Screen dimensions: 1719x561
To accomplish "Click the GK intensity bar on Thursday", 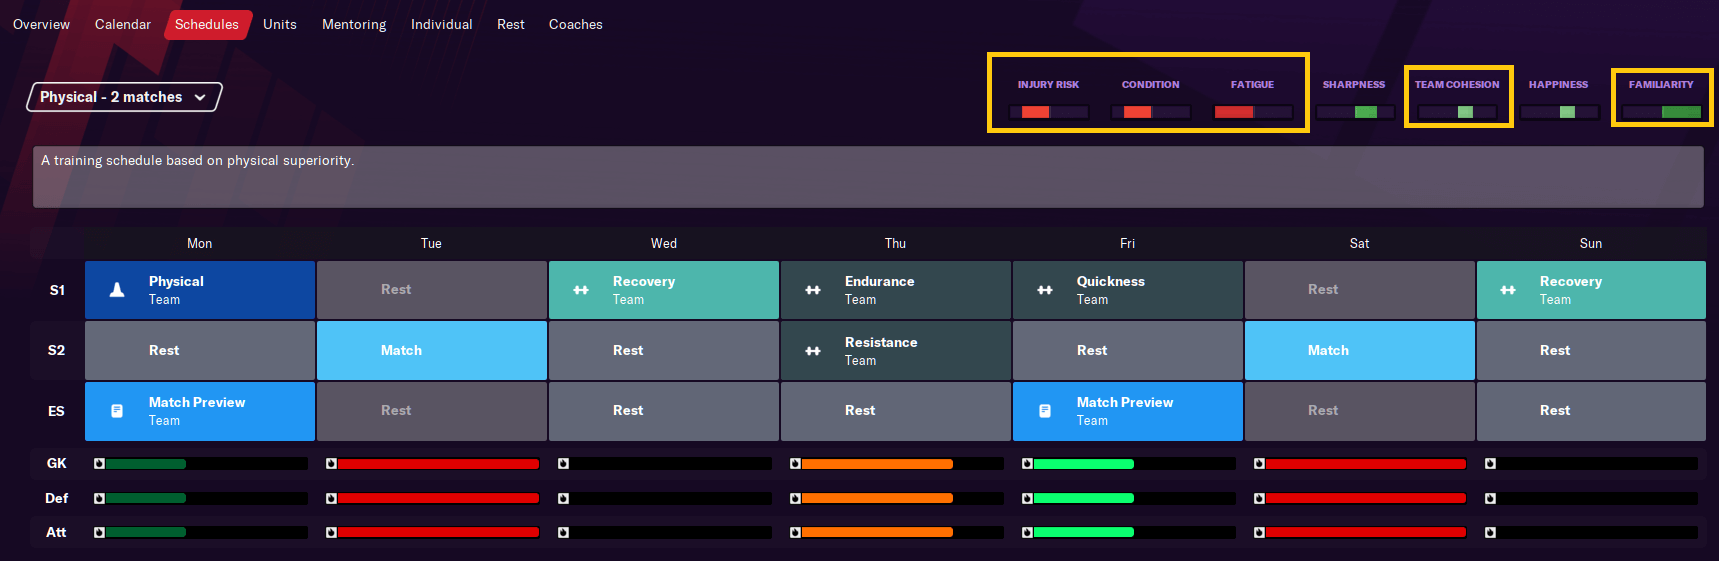I will pyautogui.click(x=903, y=464).
